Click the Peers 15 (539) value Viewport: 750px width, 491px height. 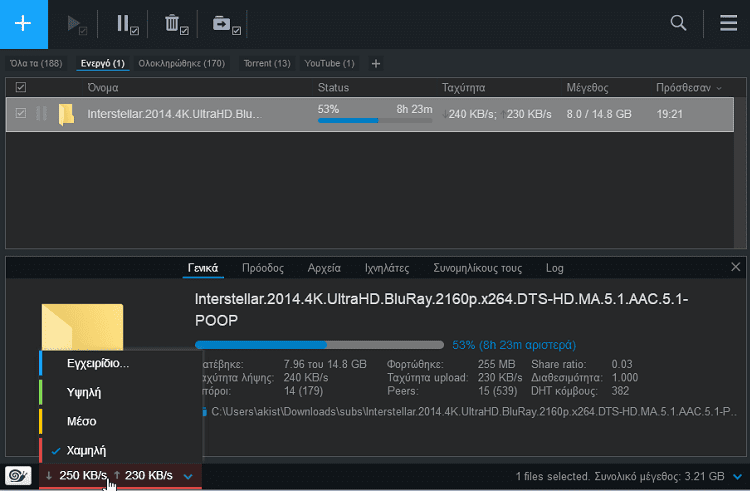point(497,391)
